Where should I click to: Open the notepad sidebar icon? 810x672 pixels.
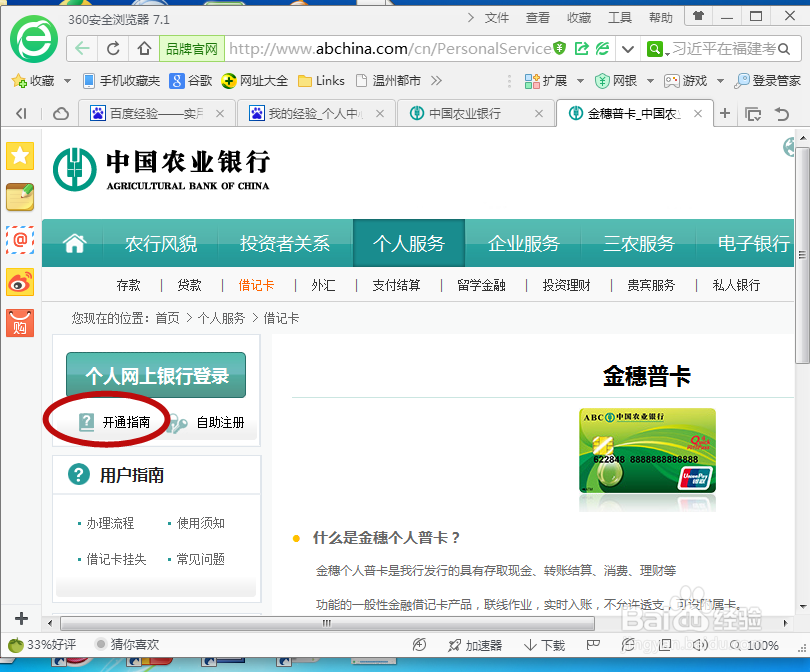click(20, 197)
